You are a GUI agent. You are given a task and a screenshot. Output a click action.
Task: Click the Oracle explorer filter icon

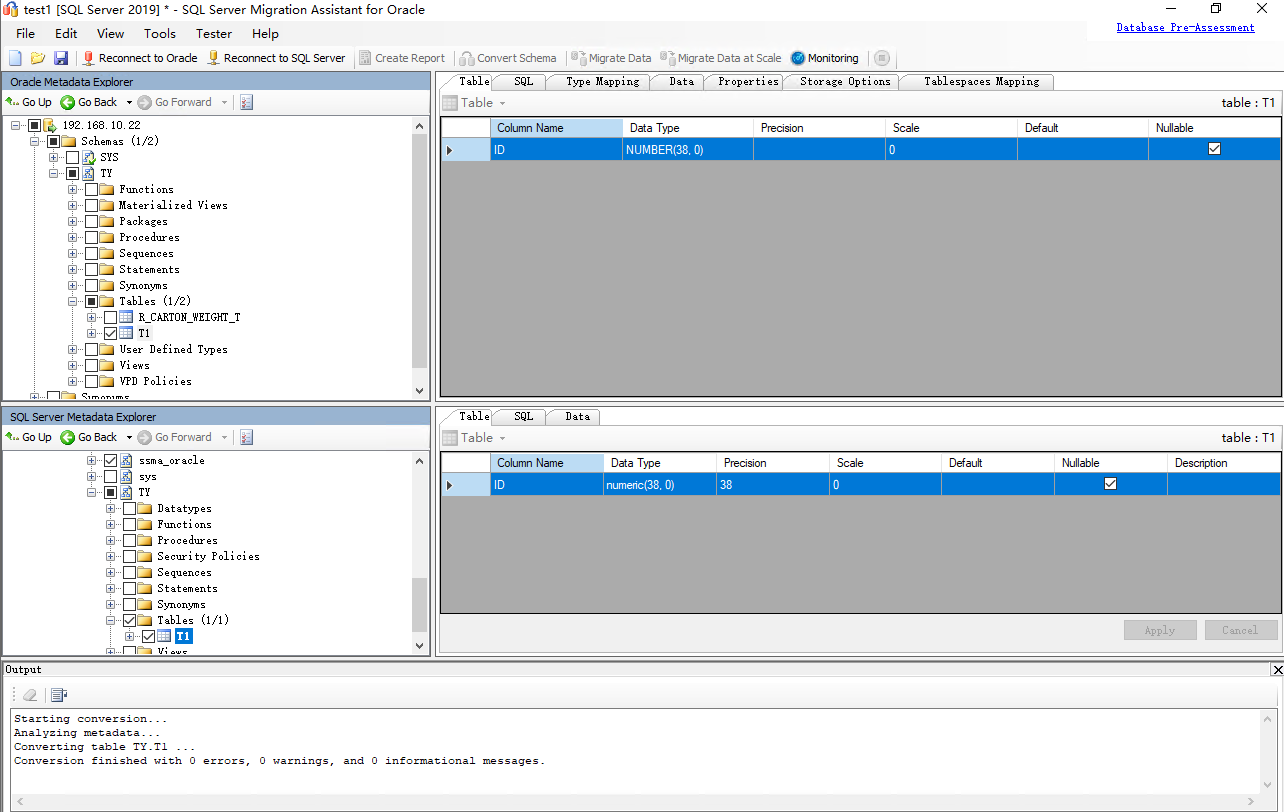coord(247,102)
